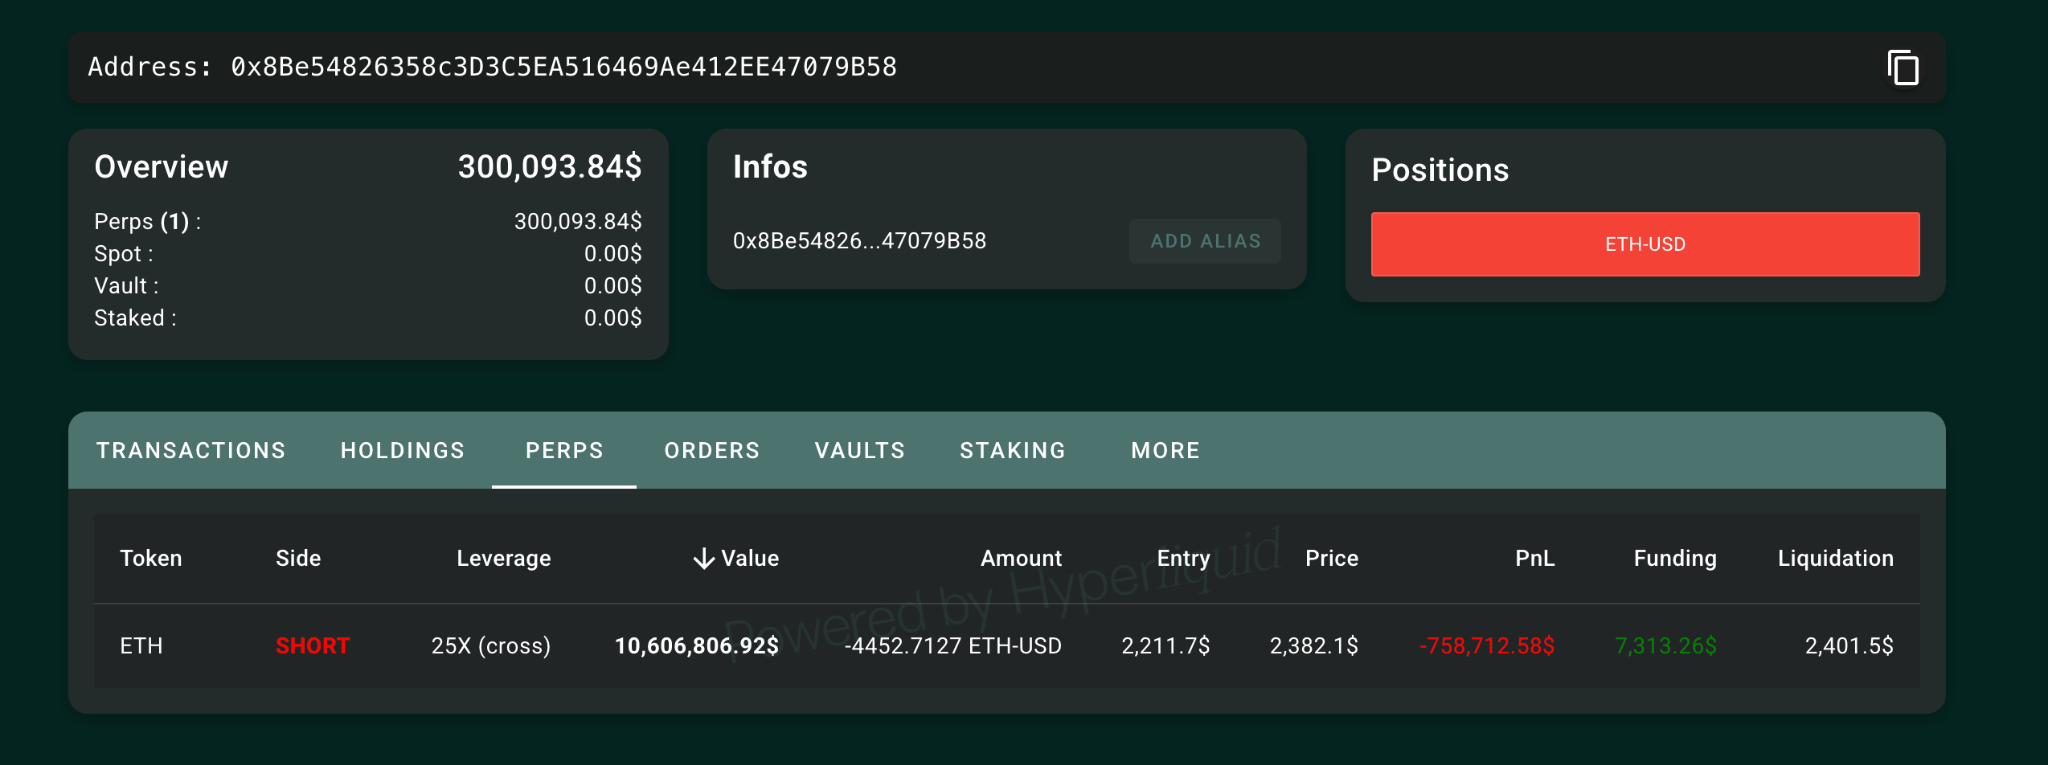Sort by Liquidation column header
The image size is (2048, 765).
[1835, 559]
